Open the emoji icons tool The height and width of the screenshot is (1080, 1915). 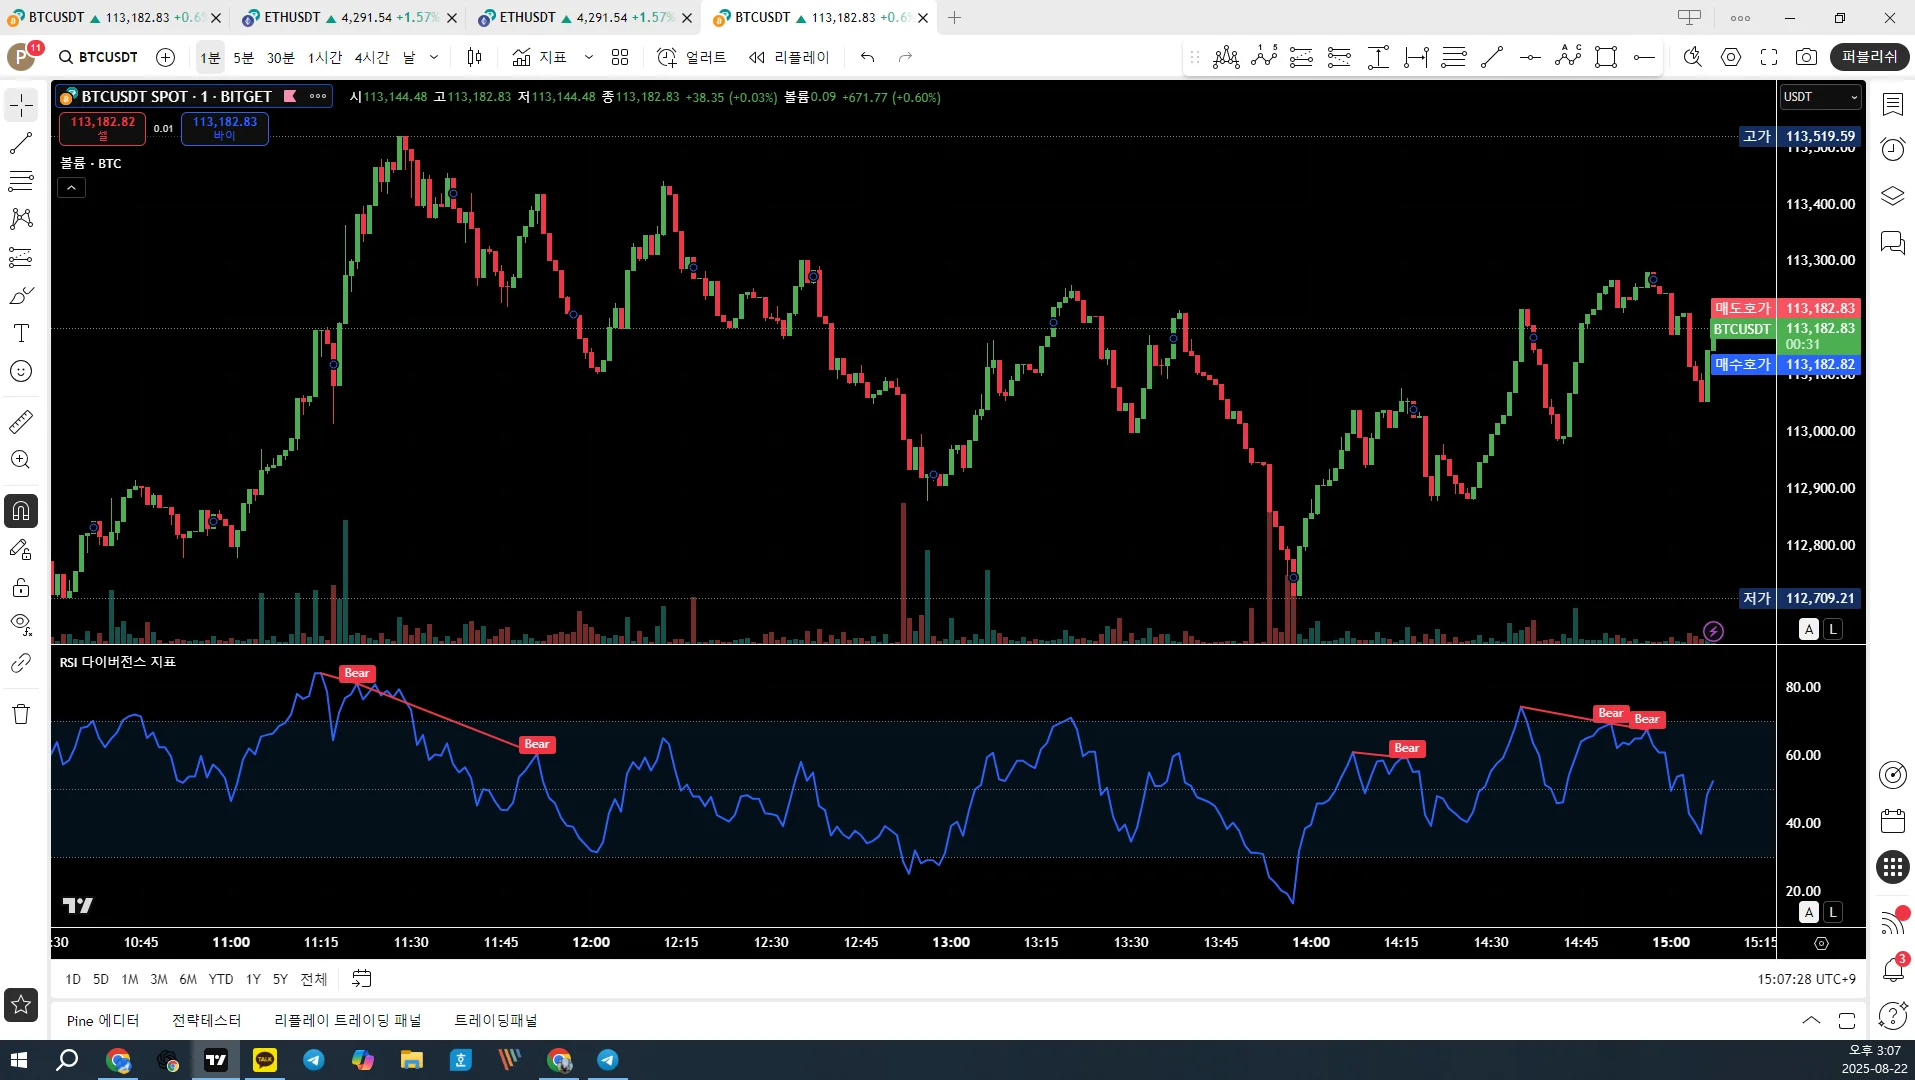click(21, 371)
